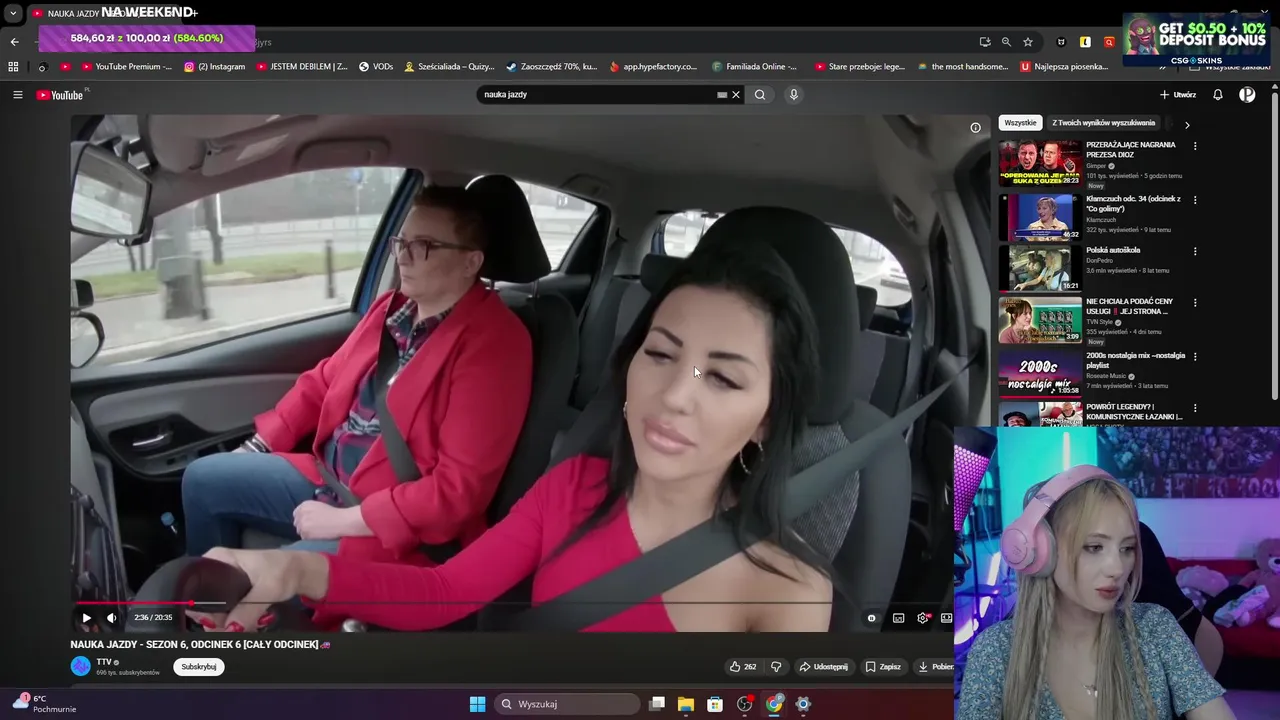Open 'Klamczuch odc. 34' video thumbnail
This screenshot has height=720, width=1280.
click(x=1040, y=216)
